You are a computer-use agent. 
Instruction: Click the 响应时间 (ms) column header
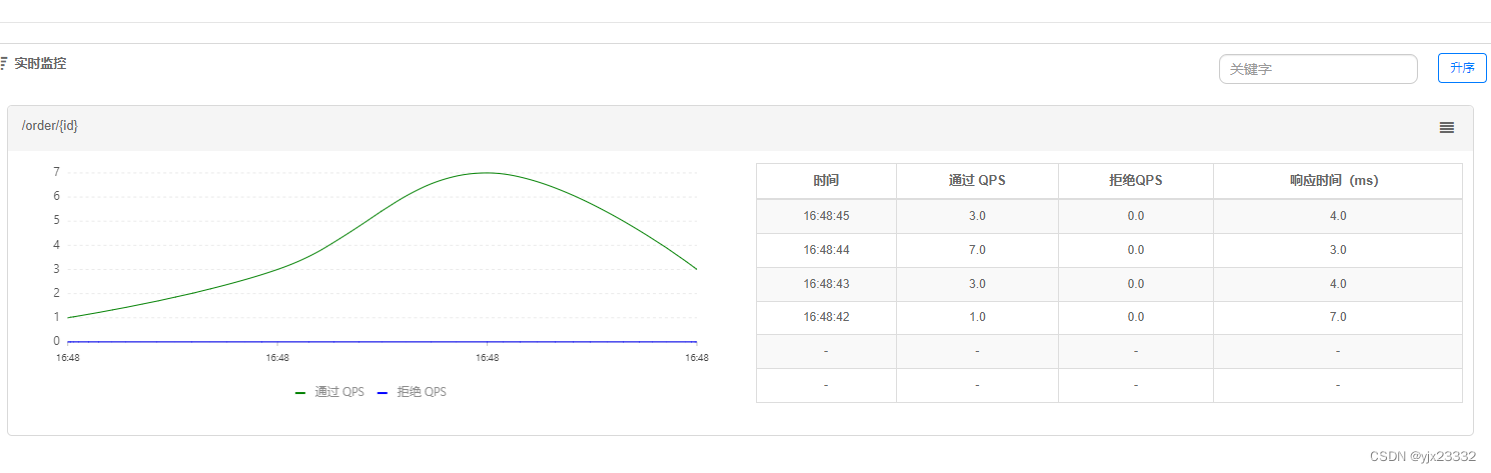[1338, 181]
